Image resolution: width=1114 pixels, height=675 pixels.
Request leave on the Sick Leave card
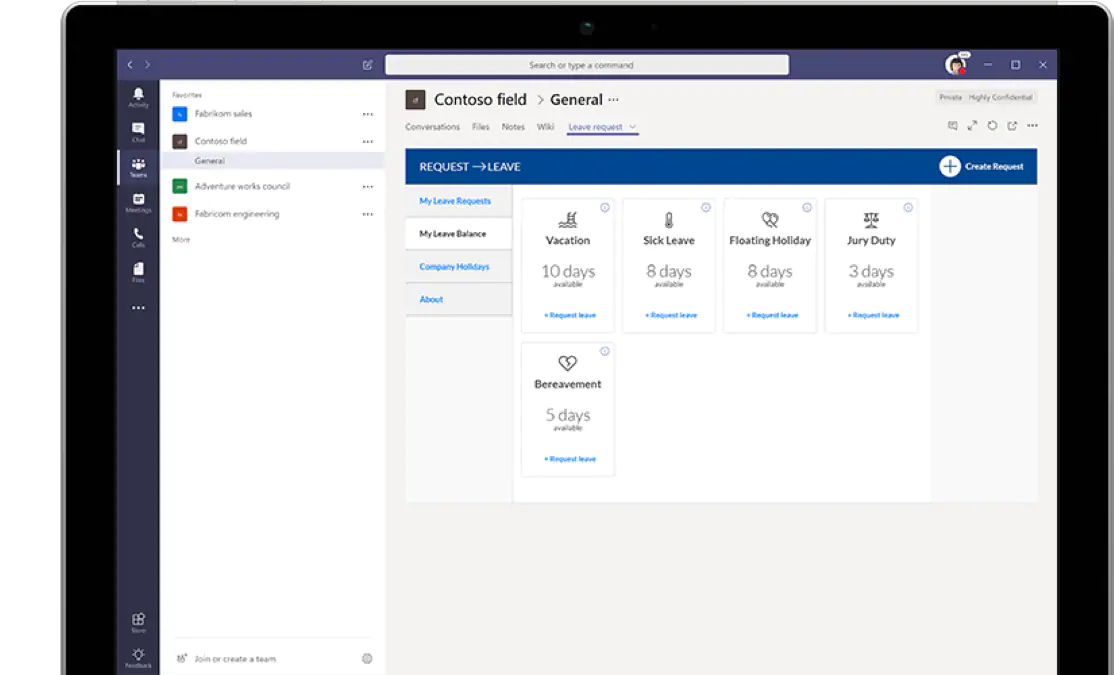[x=670, y=315]
